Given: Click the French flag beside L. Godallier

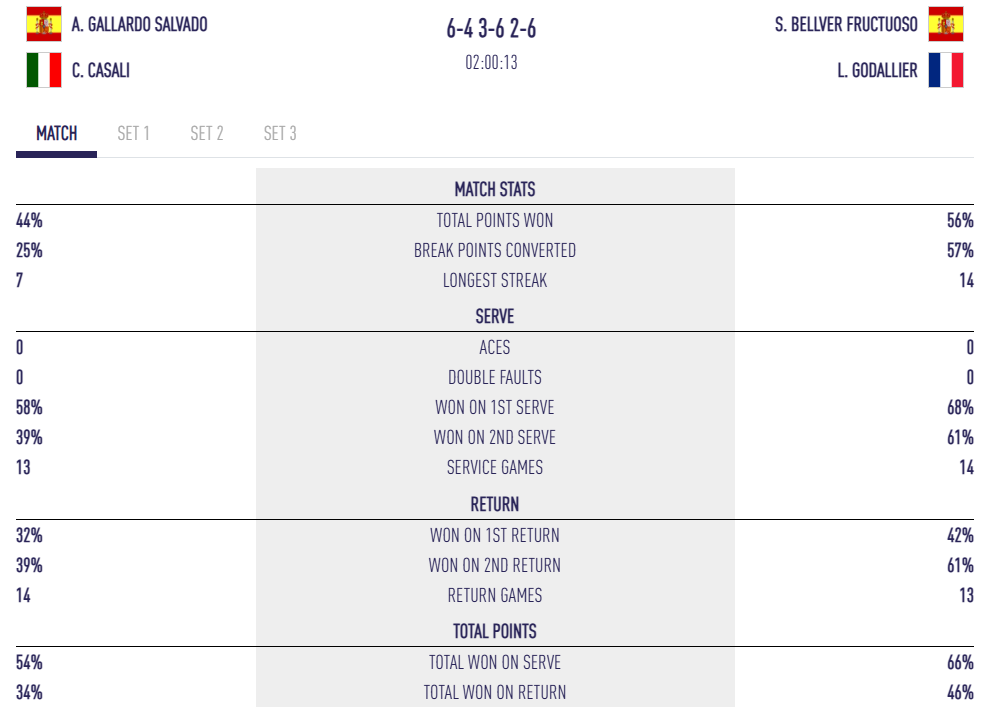Looking at the screenshot, I should [x=945, y=70].
